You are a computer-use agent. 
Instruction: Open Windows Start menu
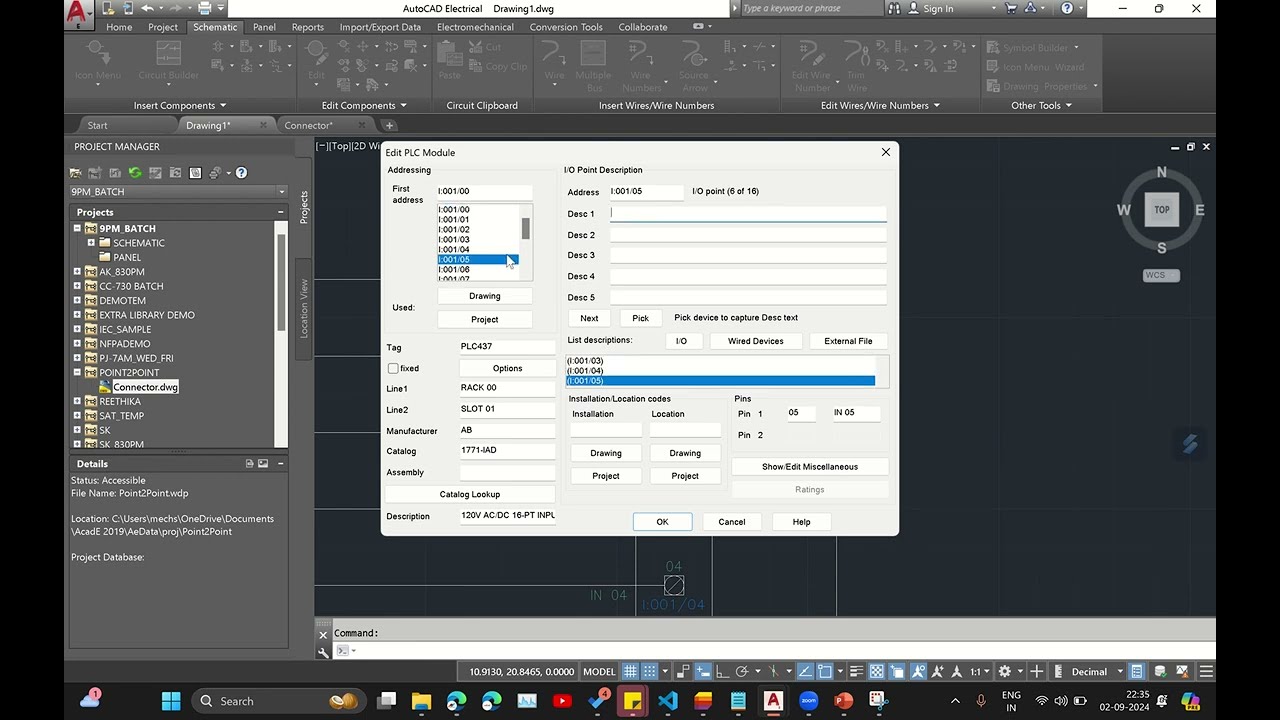[171, 700]
